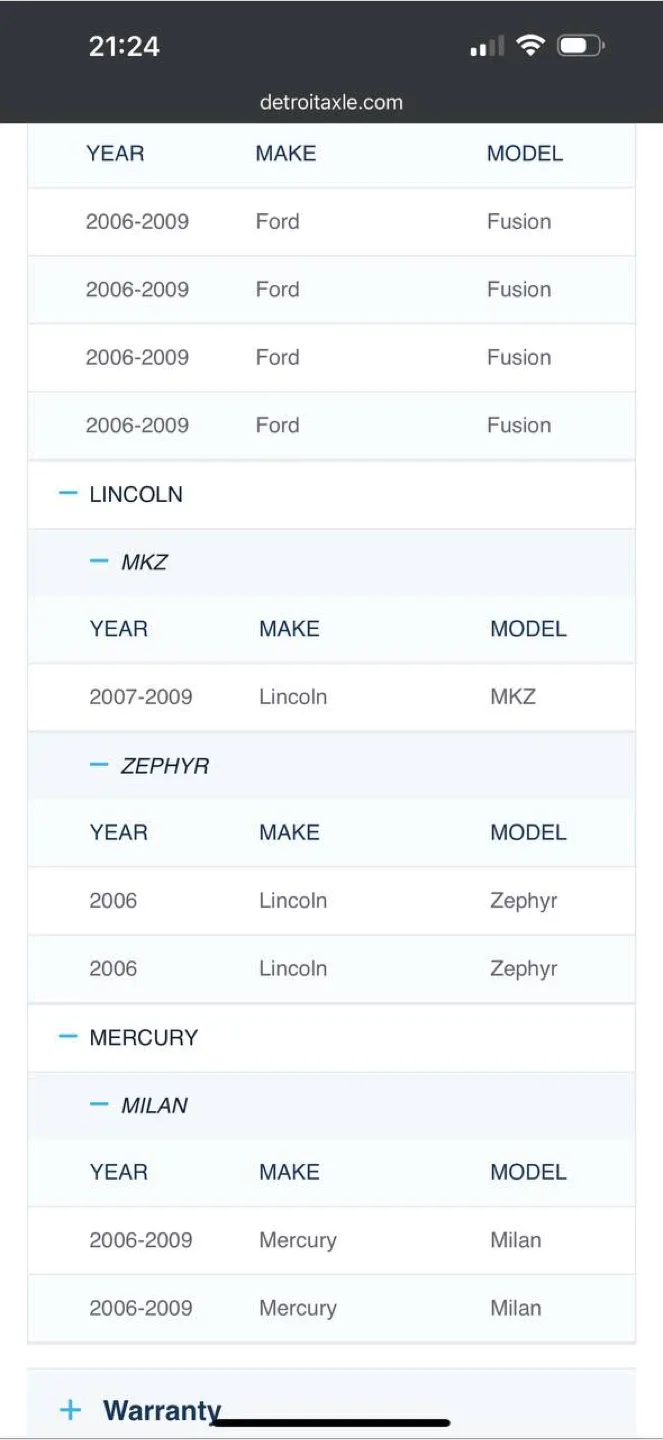
Task: Select the 2007-2009 Lincoln MKZ row
Action: (331, 697)
